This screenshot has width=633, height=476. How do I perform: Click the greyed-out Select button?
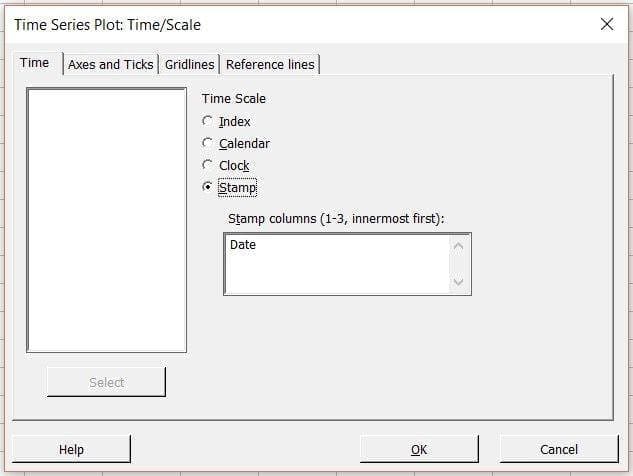tap(106, 382)
